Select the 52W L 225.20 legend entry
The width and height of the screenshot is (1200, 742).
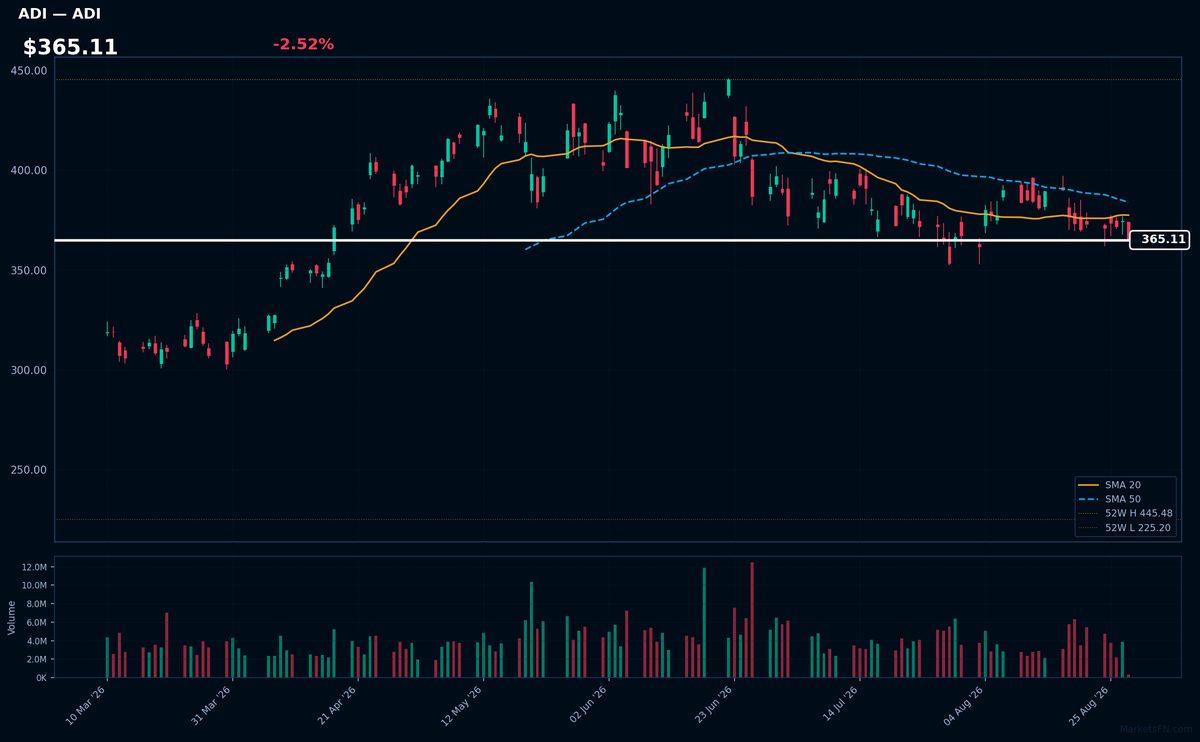[1126, 527]
